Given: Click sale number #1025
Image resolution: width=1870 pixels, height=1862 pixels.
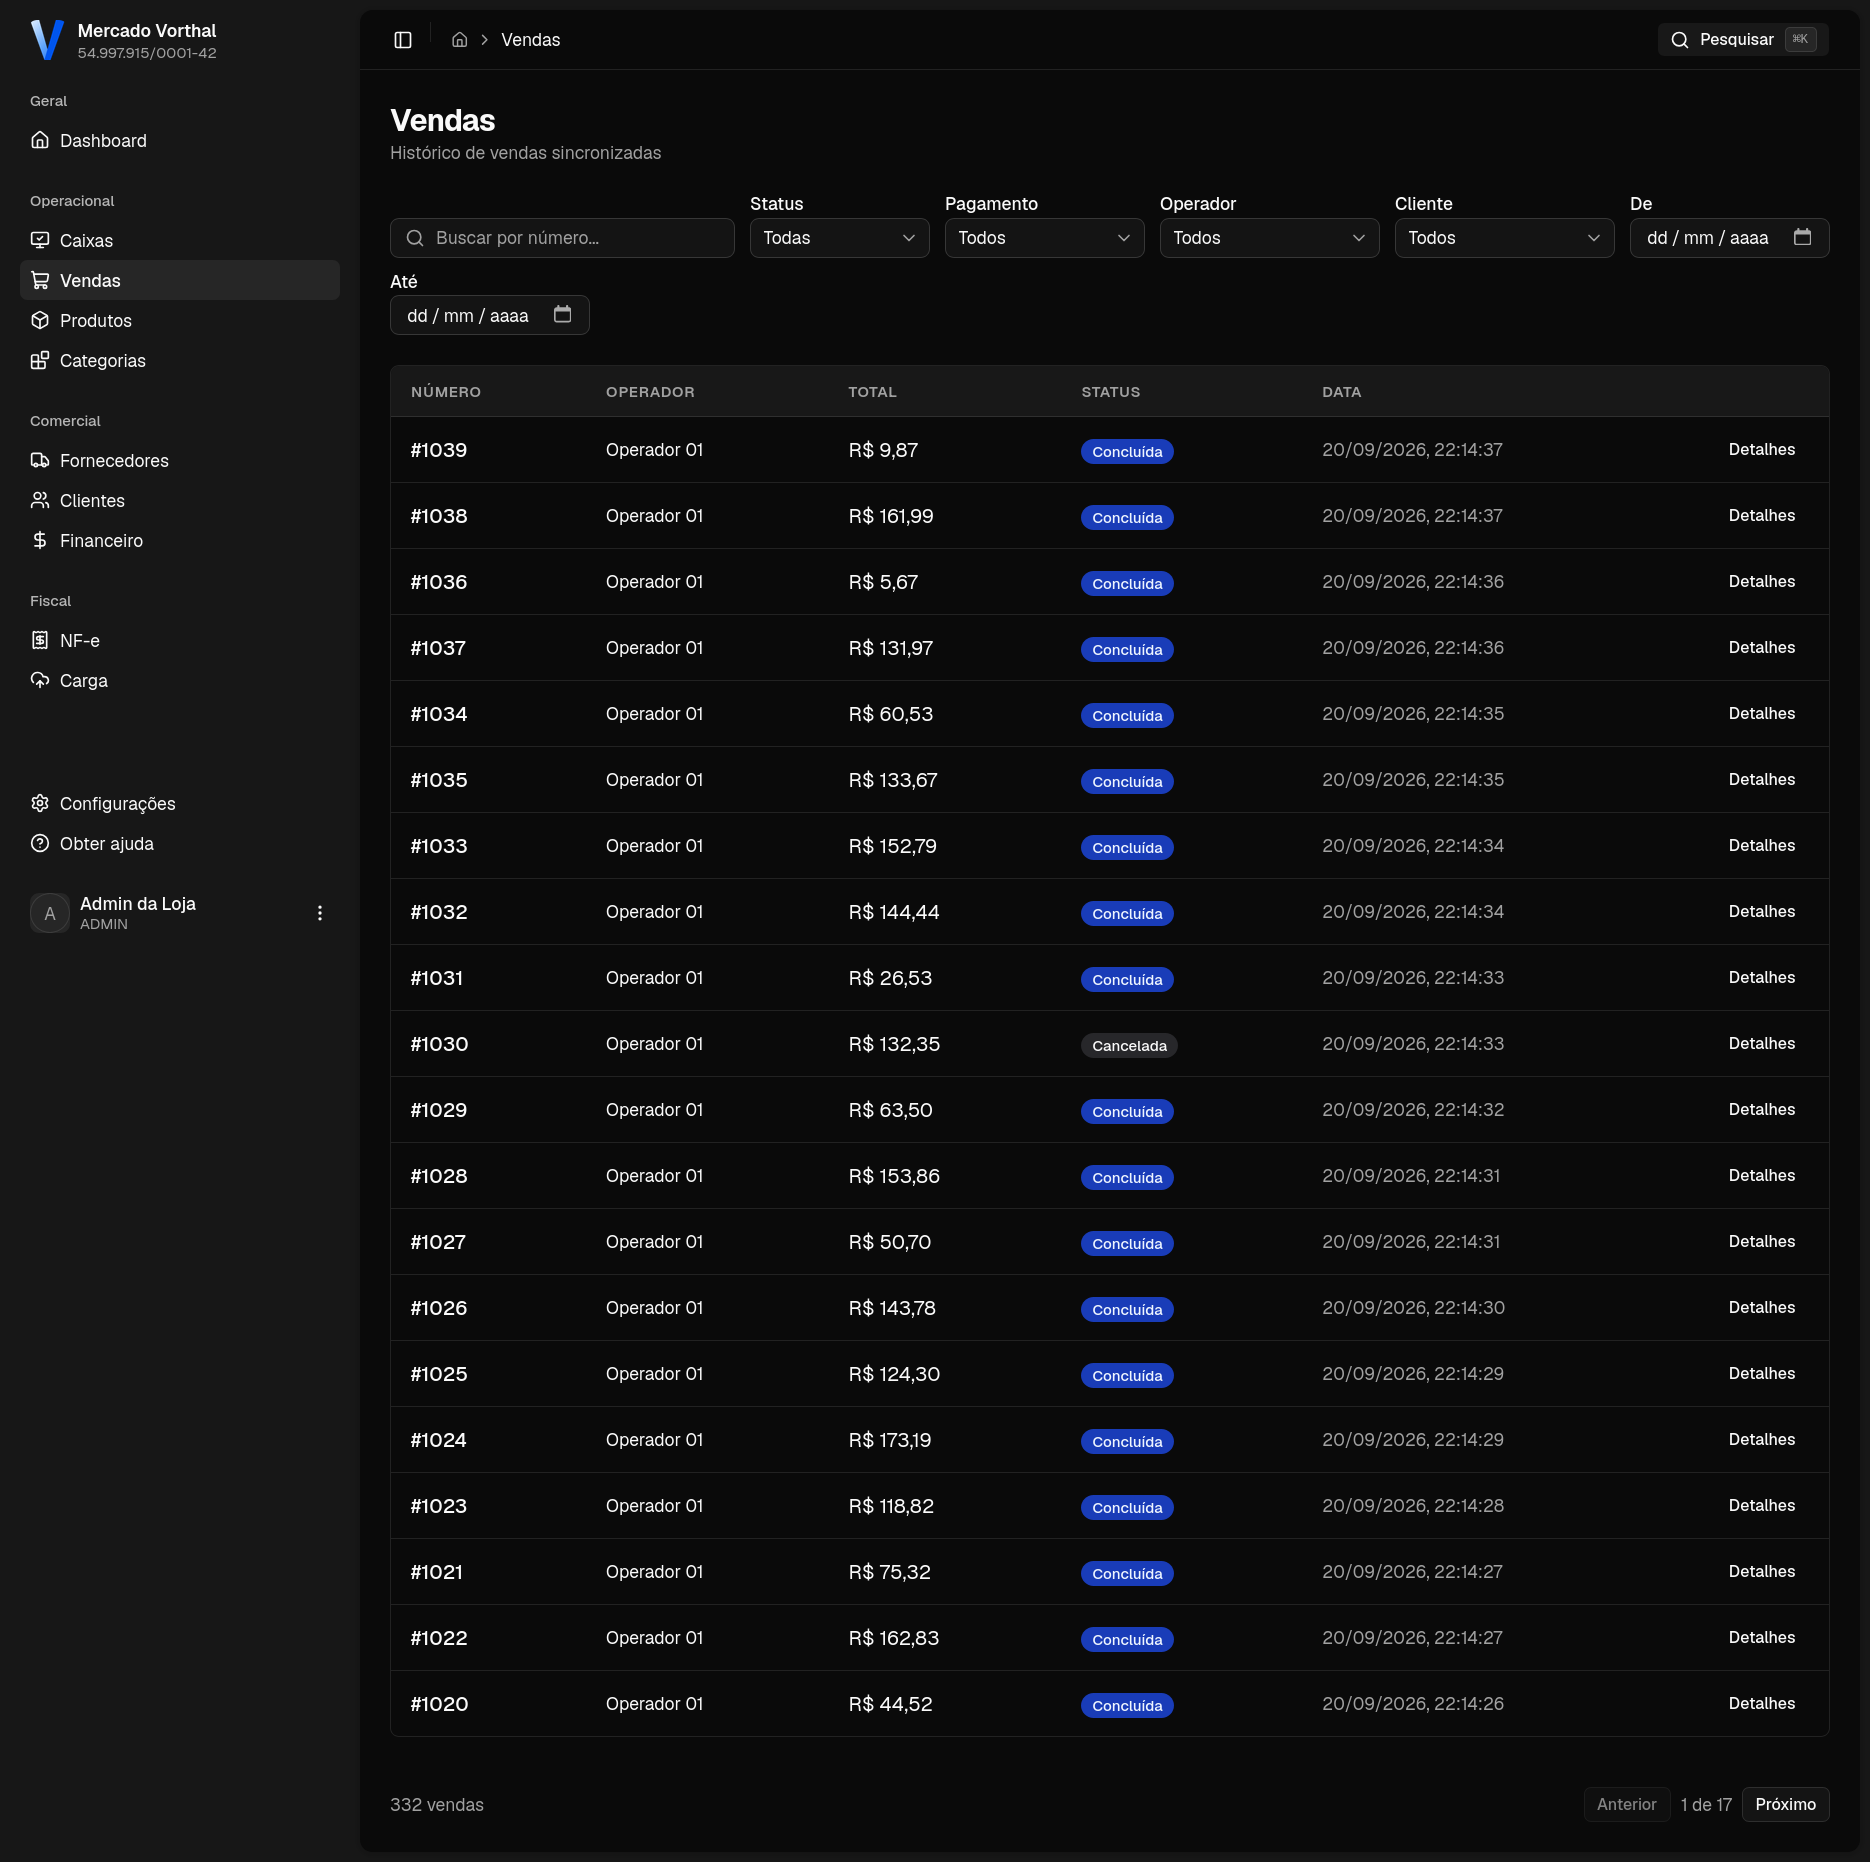Looking at the screenshot, I should (x=439, y=1374).
